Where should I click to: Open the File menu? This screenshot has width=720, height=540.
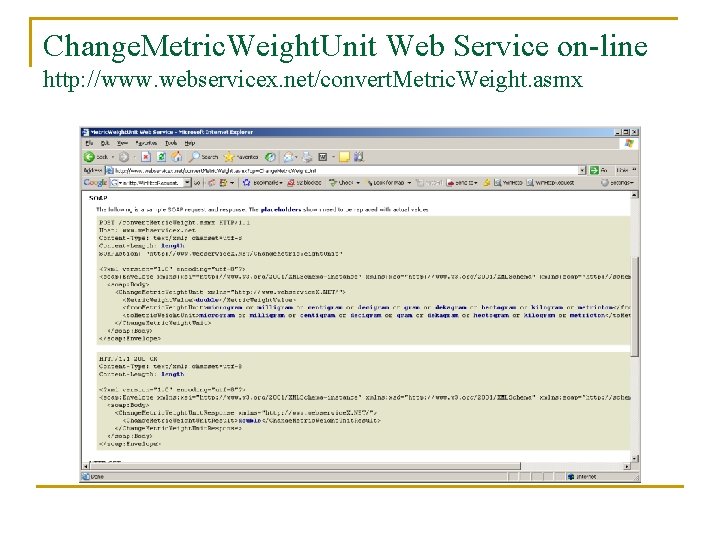[89, 143]
